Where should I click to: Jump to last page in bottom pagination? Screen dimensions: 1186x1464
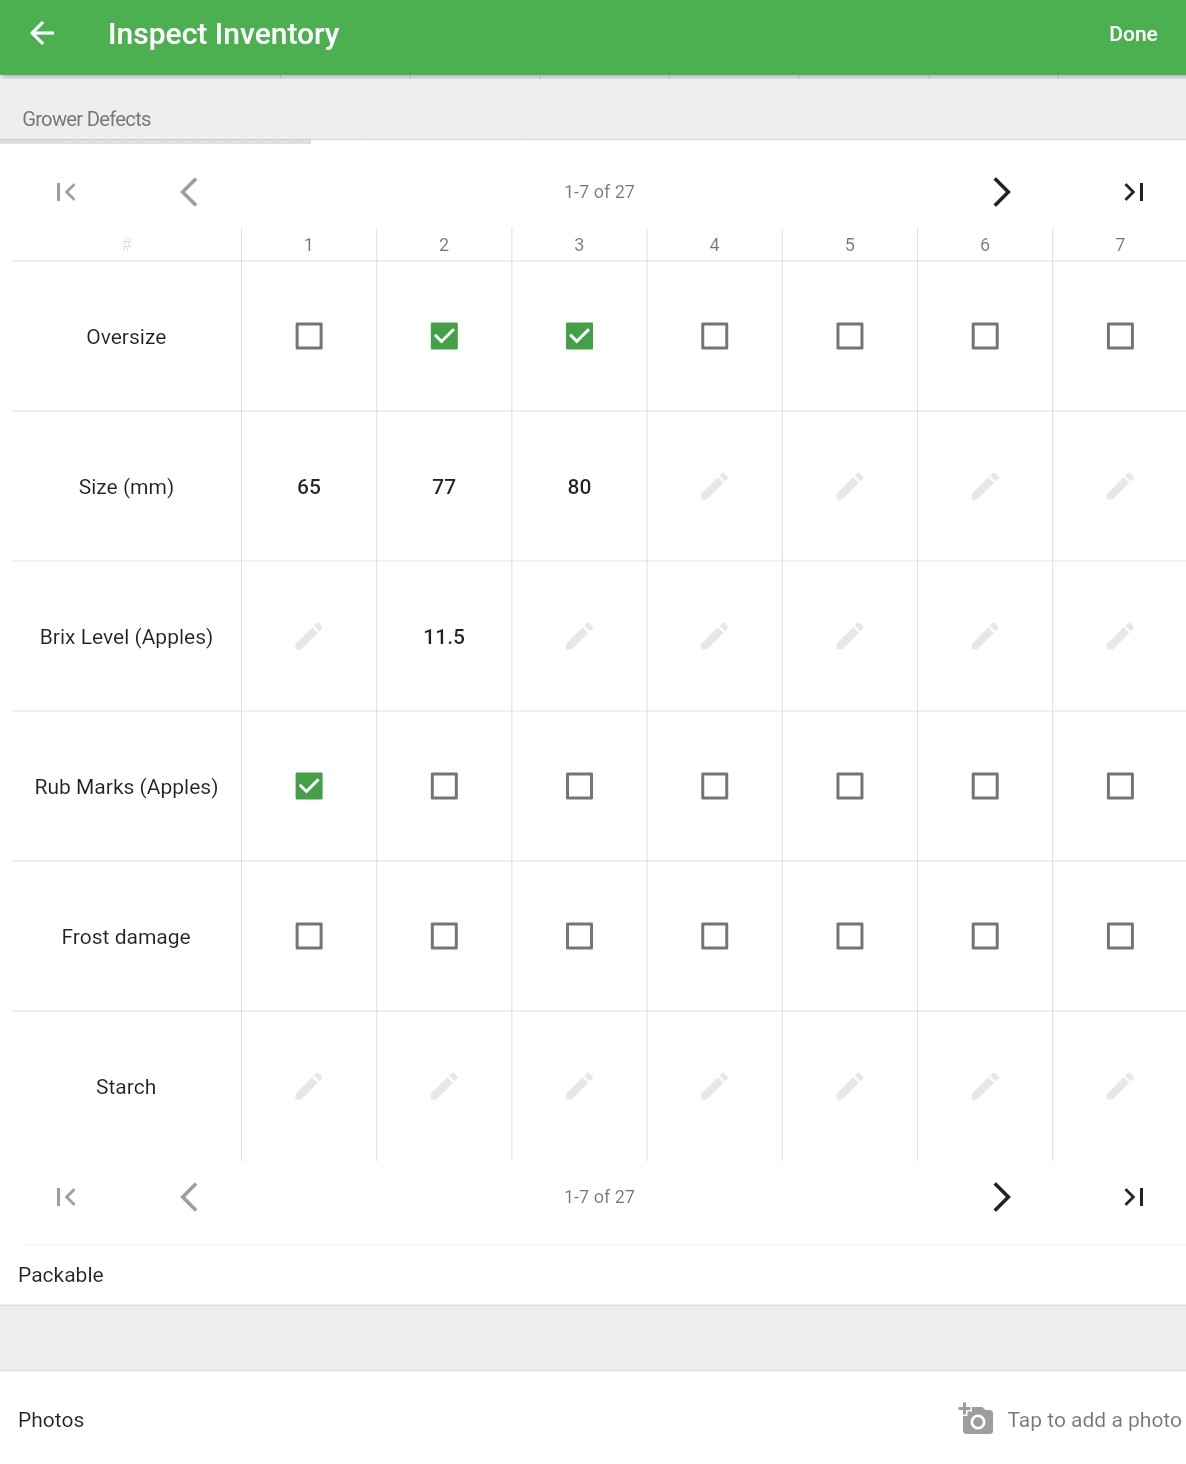tap(1134, 1197)
